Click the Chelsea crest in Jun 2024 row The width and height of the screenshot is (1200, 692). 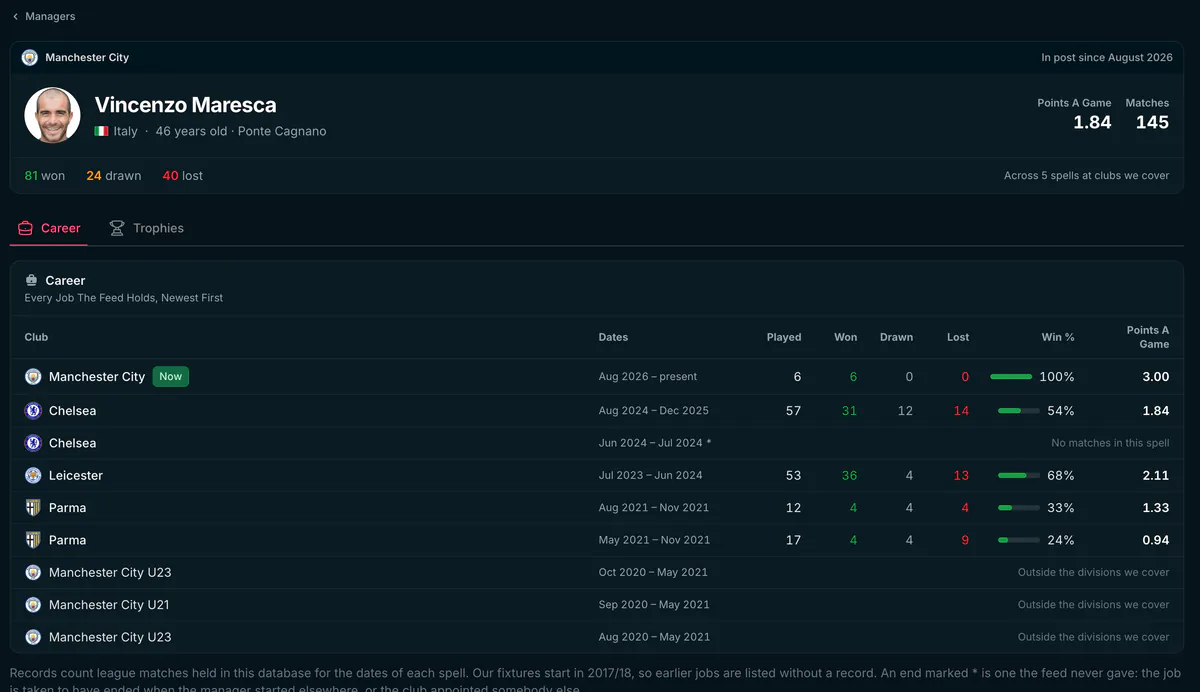click(33, 443)
